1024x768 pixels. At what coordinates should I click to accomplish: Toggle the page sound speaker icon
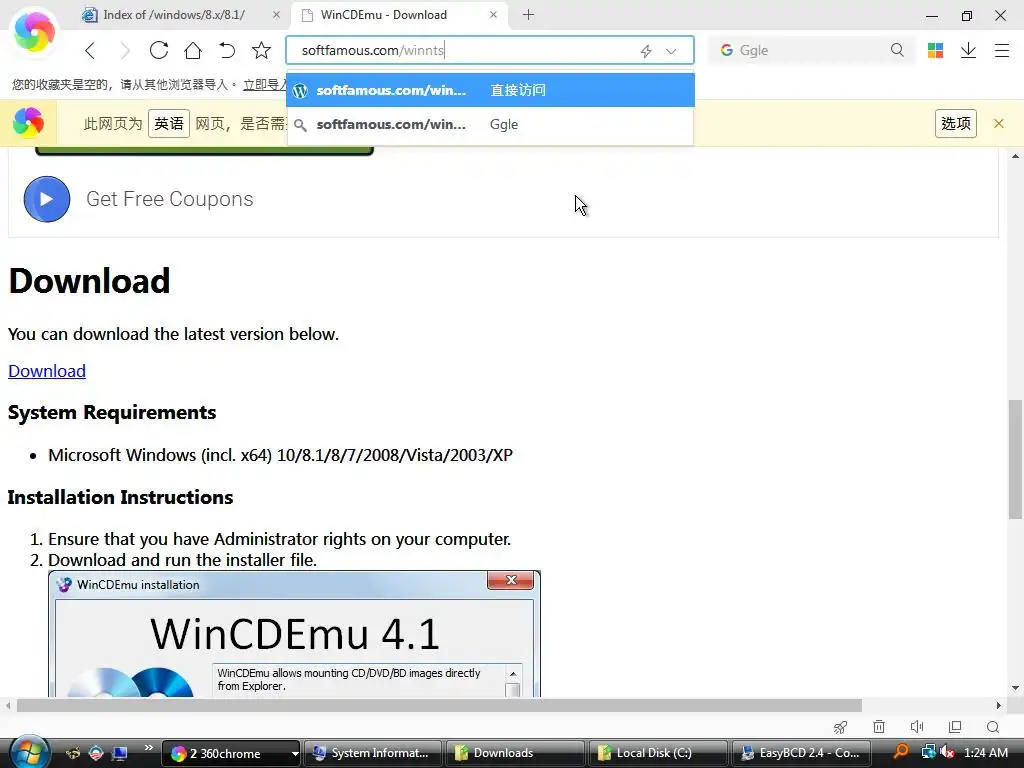[x=917, y=727]
